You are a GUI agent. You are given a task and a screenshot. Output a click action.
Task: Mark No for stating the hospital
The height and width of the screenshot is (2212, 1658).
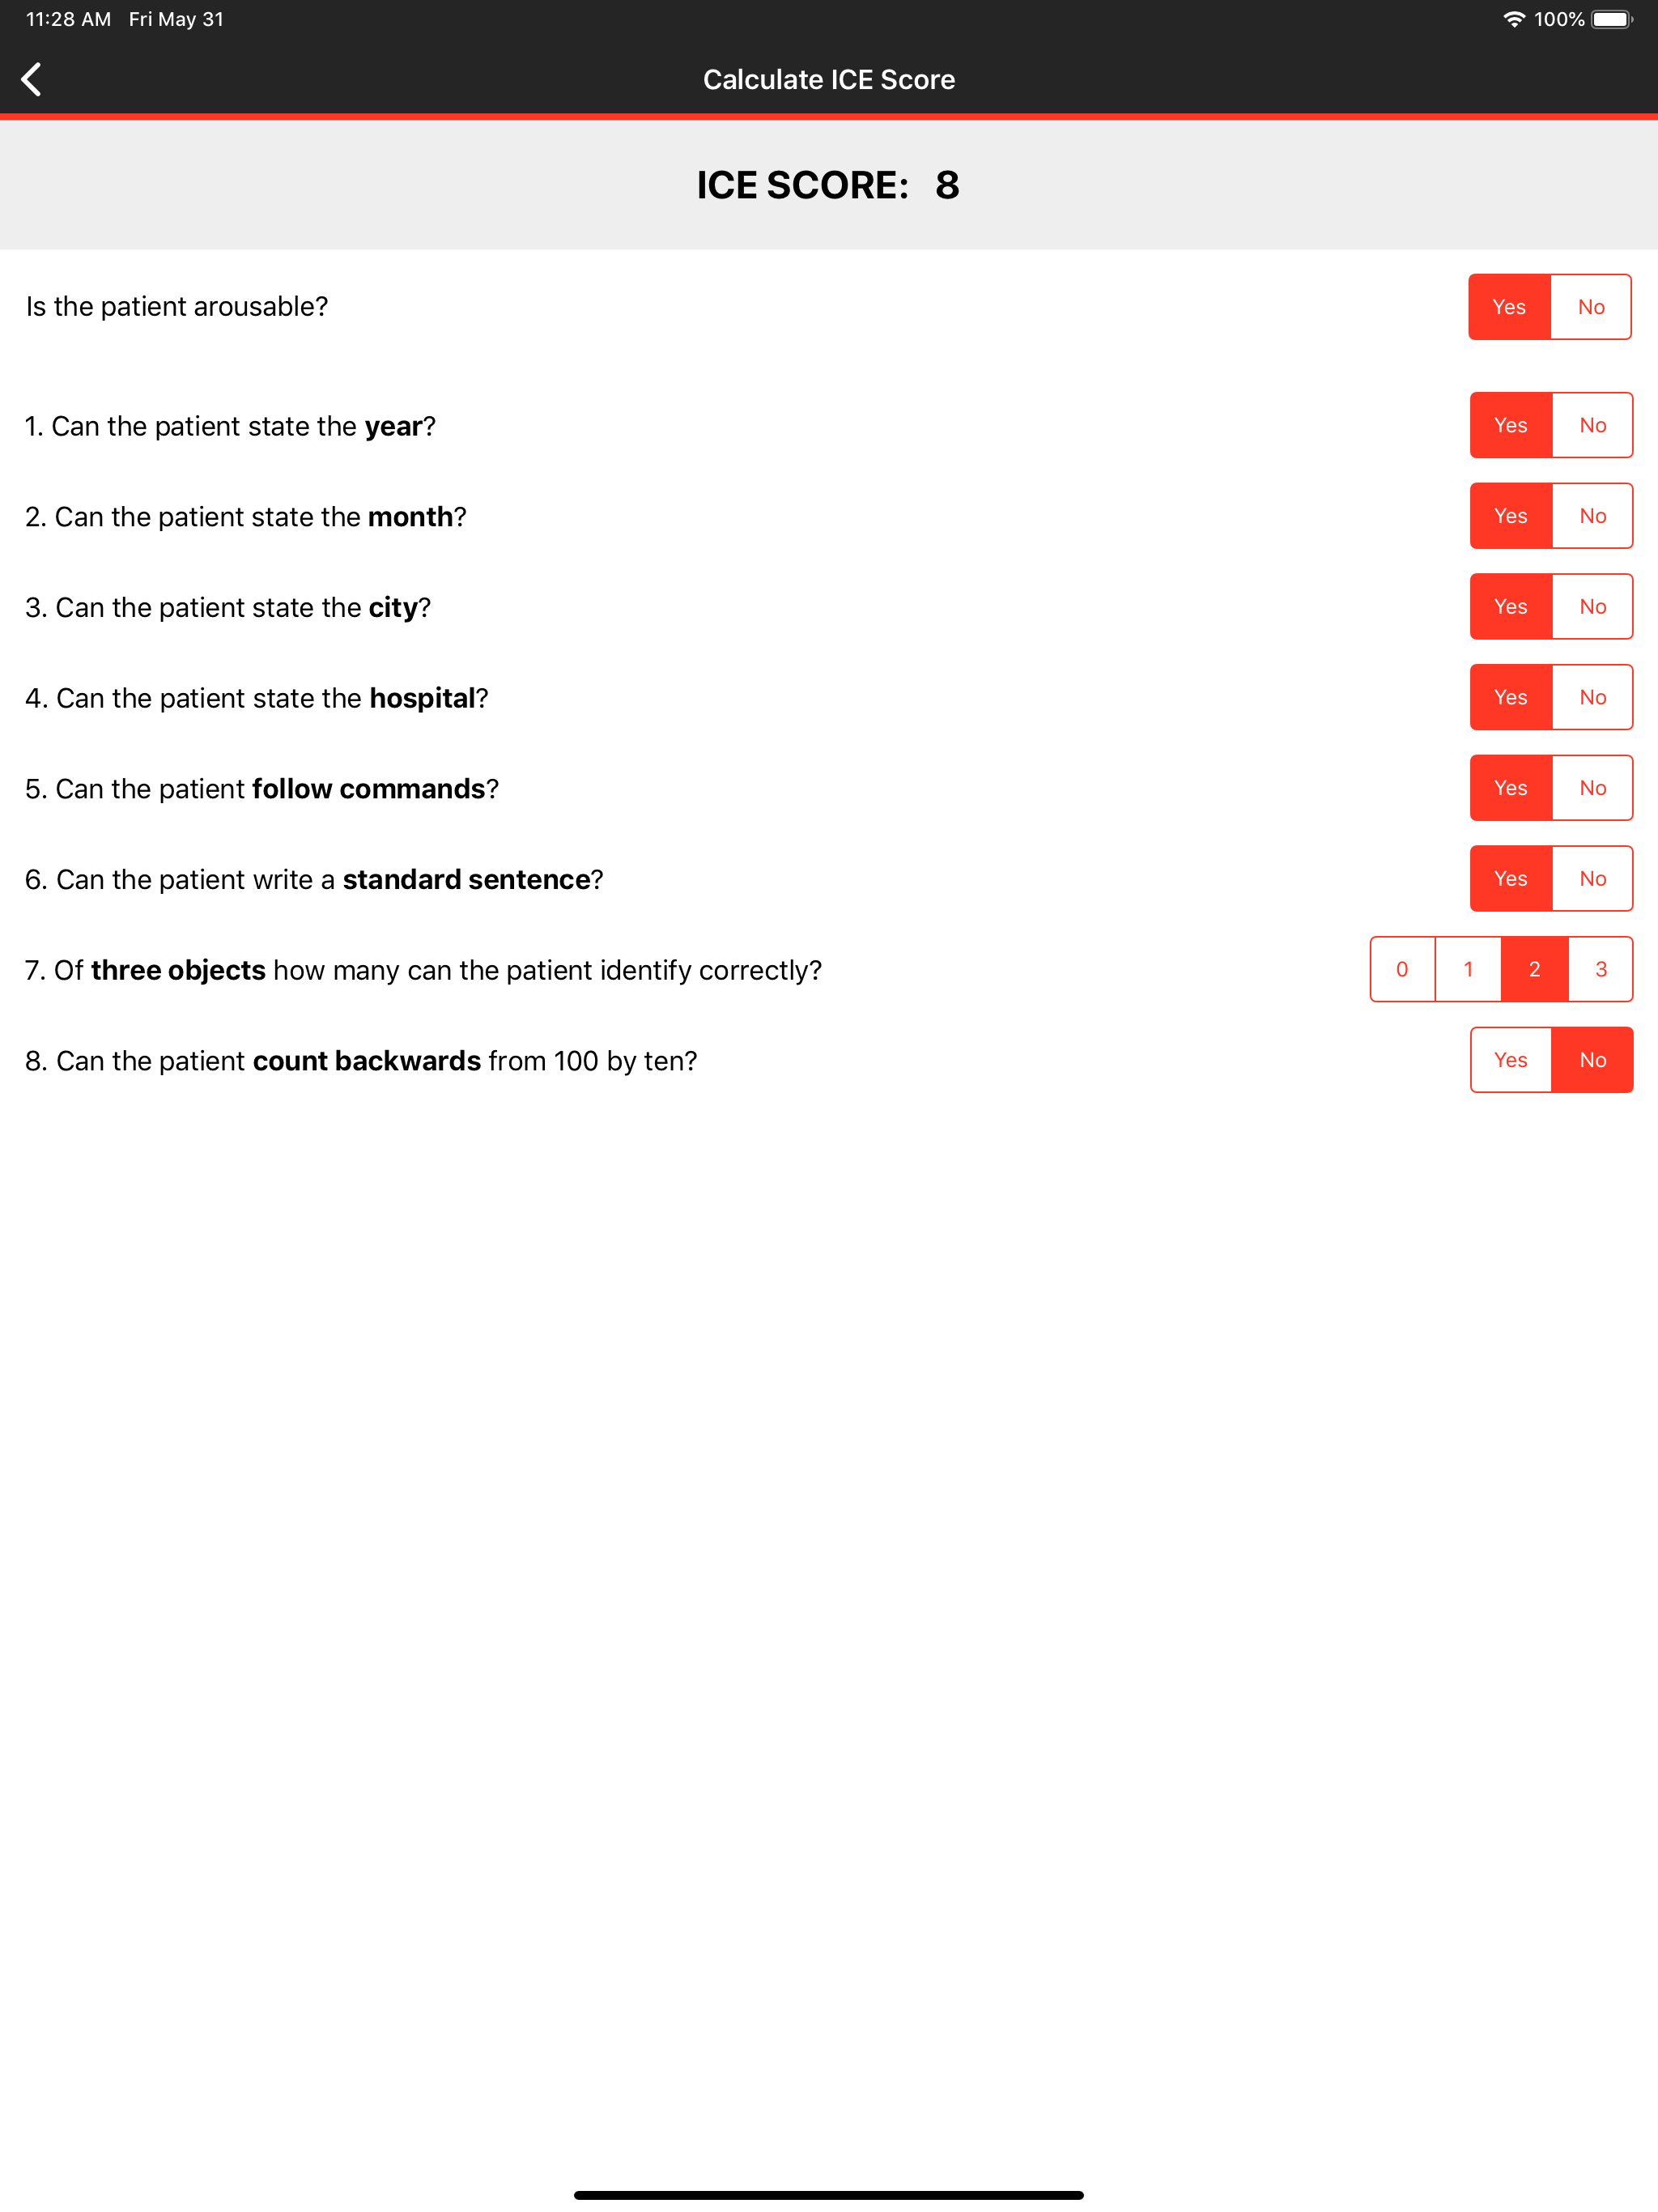click(1593, 697)
